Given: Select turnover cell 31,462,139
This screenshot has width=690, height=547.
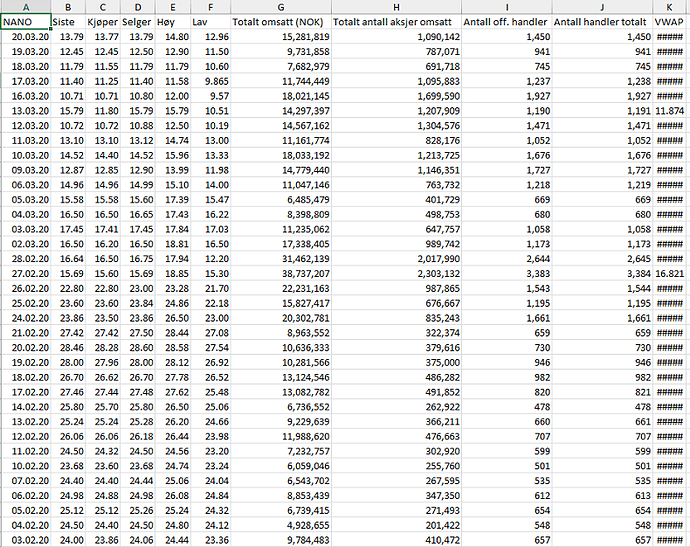Looking at the screenshot, I should coord(281,259).
